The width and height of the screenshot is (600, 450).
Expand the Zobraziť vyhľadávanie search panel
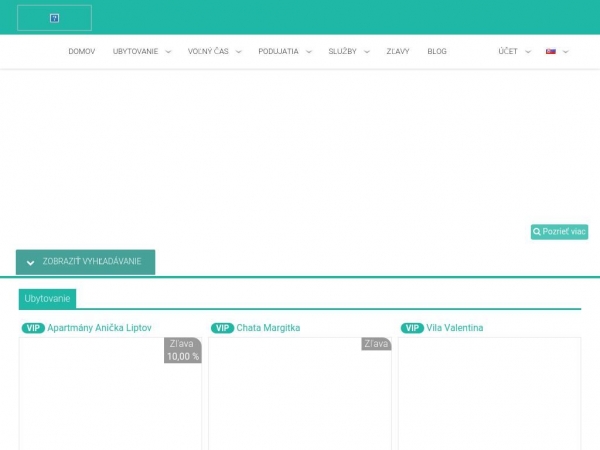point(85,262)
